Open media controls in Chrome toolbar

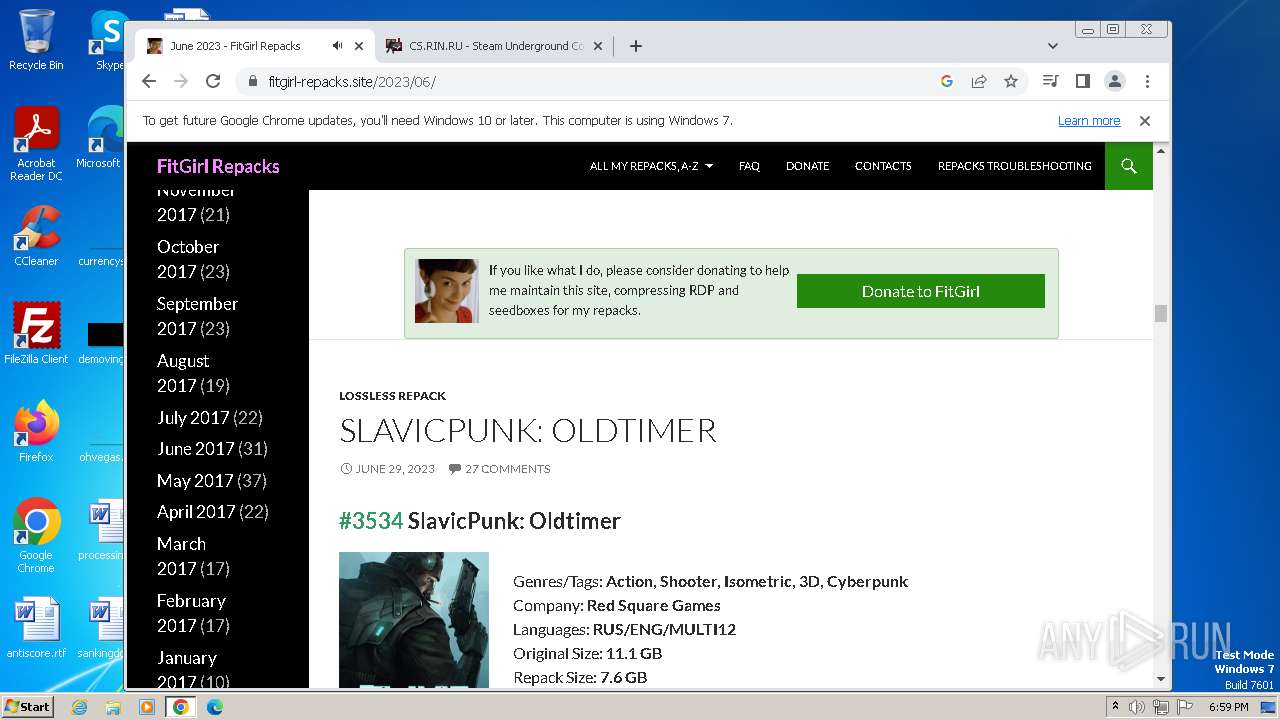[x=1050, y=81]
